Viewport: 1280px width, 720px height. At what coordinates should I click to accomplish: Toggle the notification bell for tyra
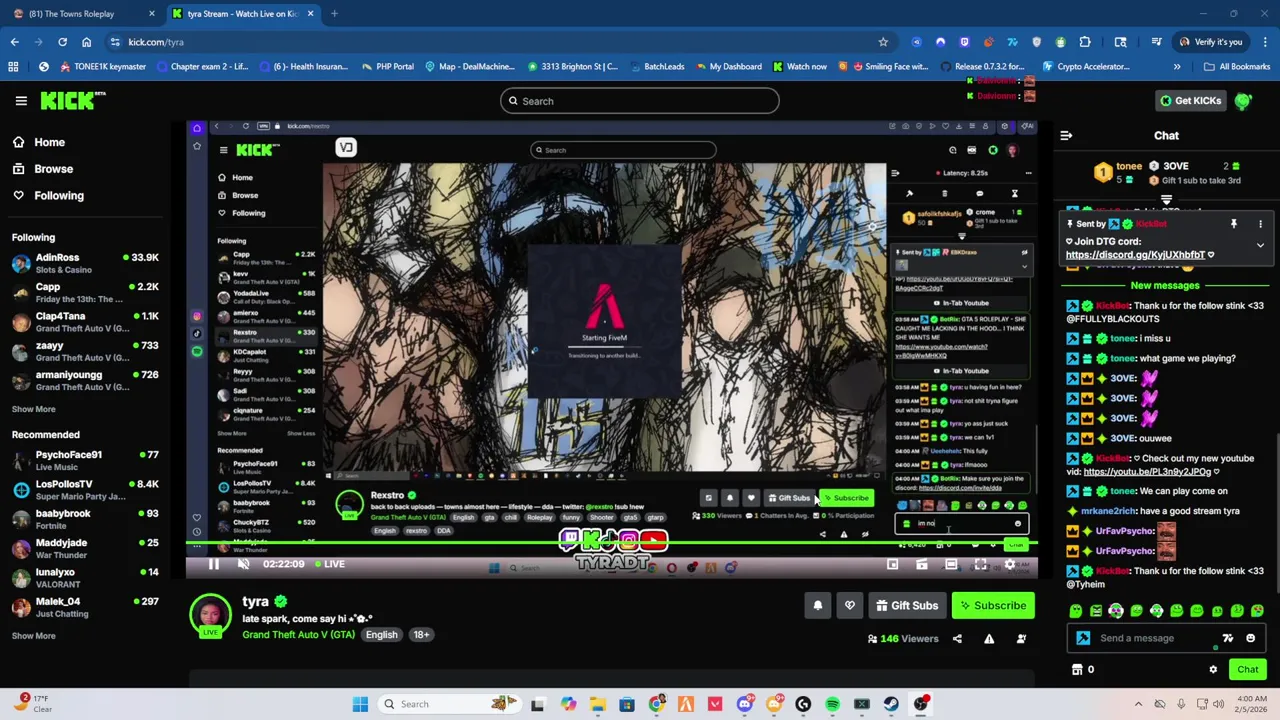coord(818,605)
